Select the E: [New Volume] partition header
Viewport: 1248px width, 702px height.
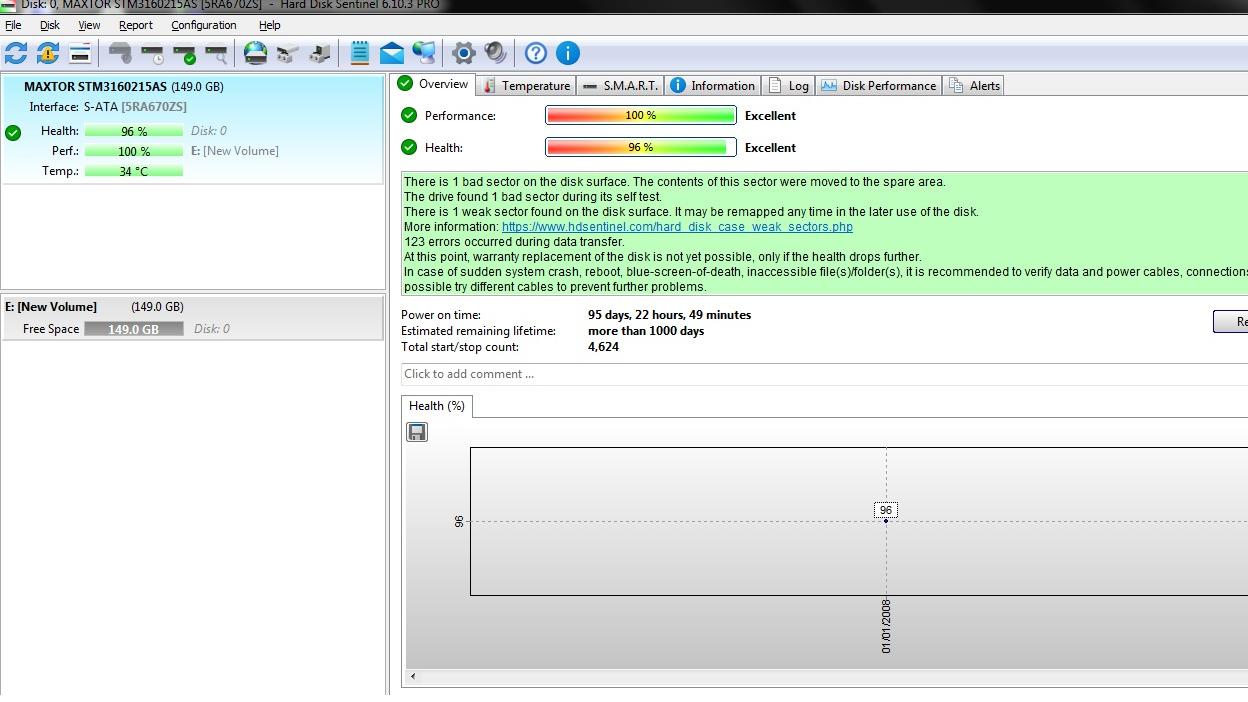(192, 307)
